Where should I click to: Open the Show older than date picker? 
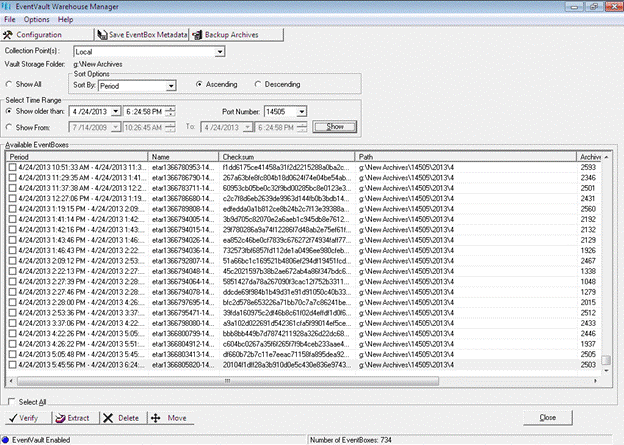click(x=115, y=112)
